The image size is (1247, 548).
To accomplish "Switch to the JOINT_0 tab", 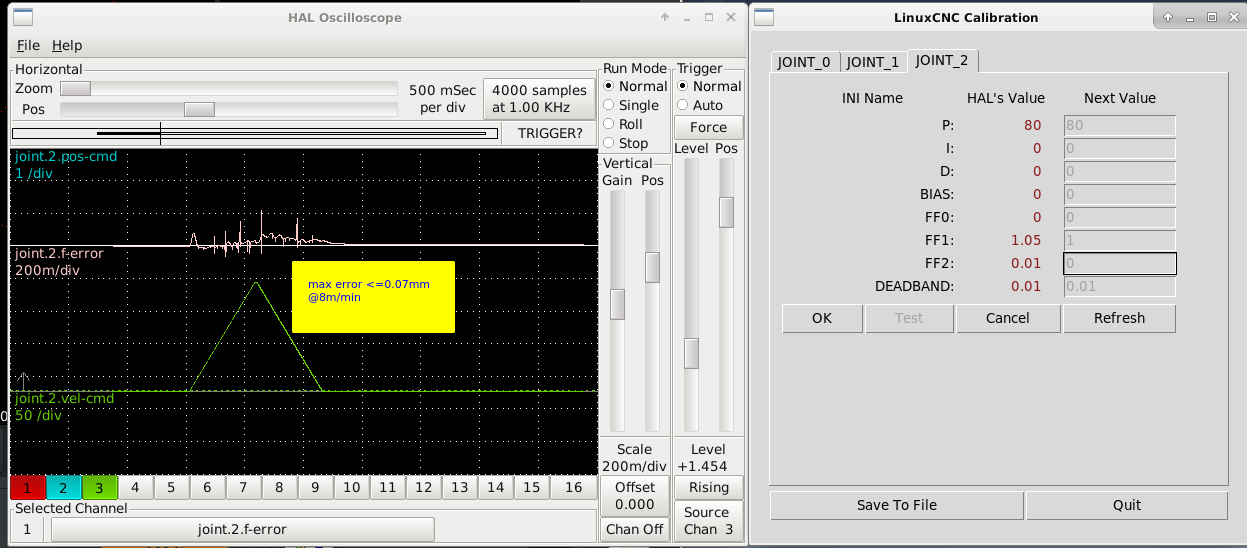I will pyautogui.click(x=804, y=62).
